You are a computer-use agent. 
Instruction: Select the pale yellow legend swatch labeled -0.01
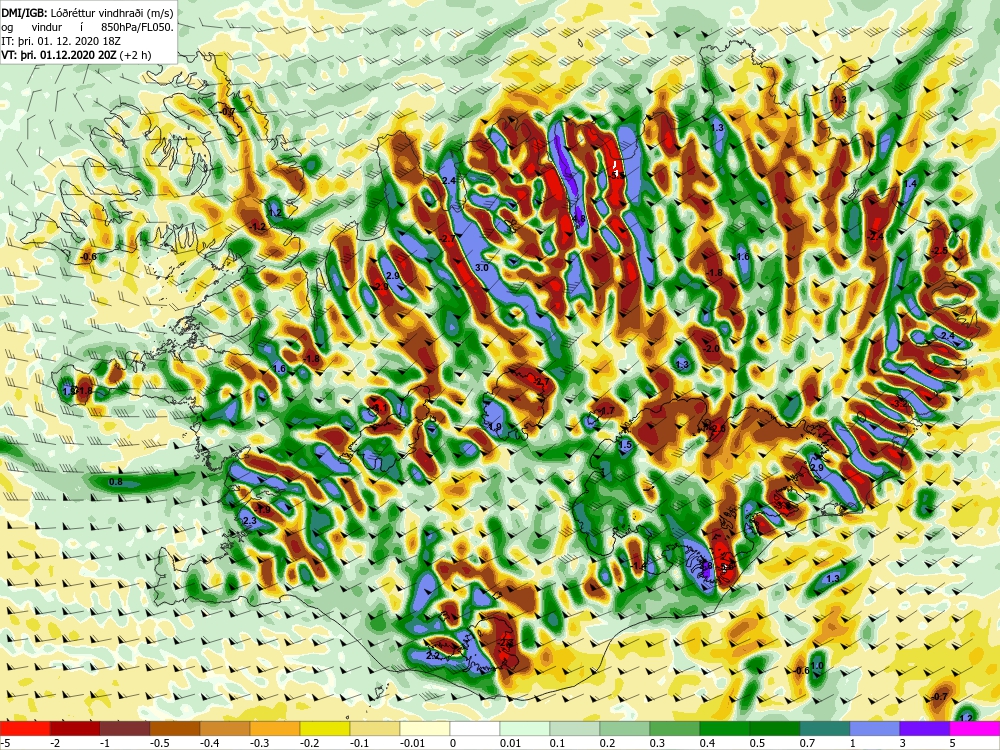[425, 728]
